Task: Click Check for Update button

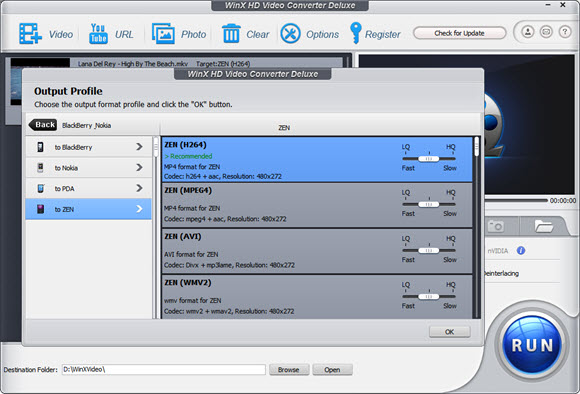Action: [459, 33]
